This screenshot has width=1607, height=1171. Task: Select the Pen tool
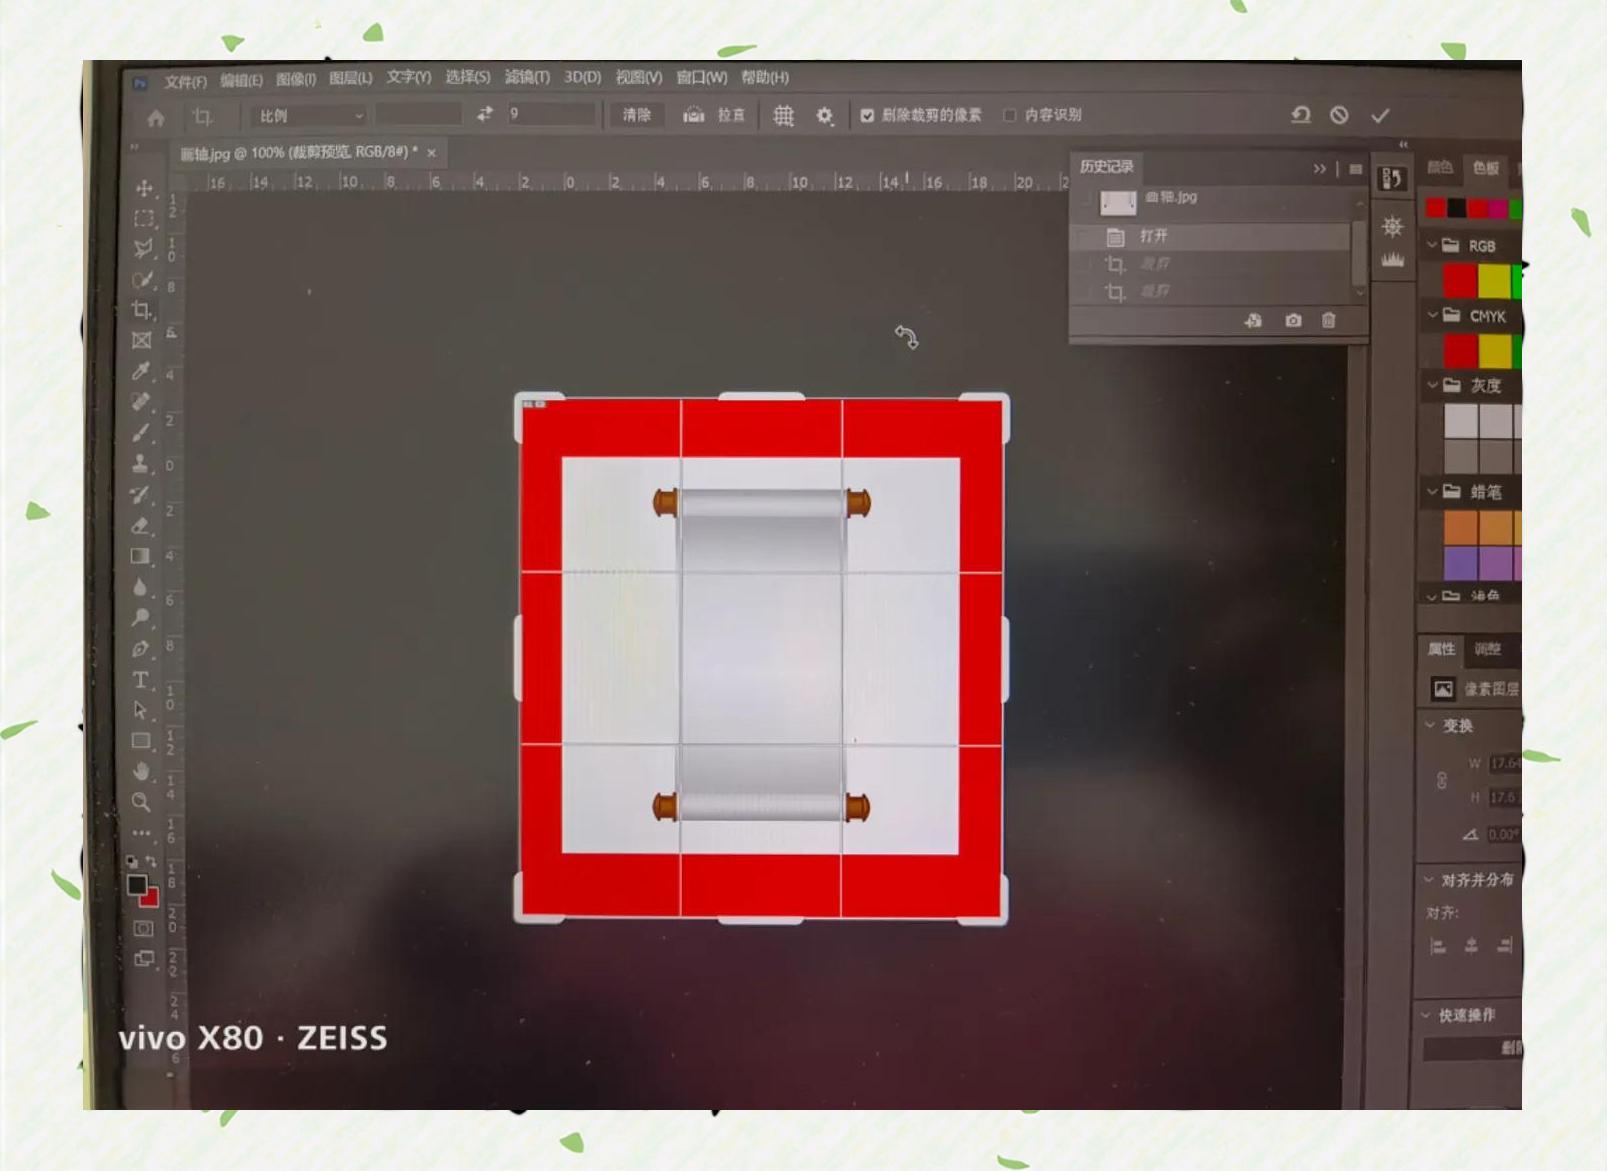140,648
